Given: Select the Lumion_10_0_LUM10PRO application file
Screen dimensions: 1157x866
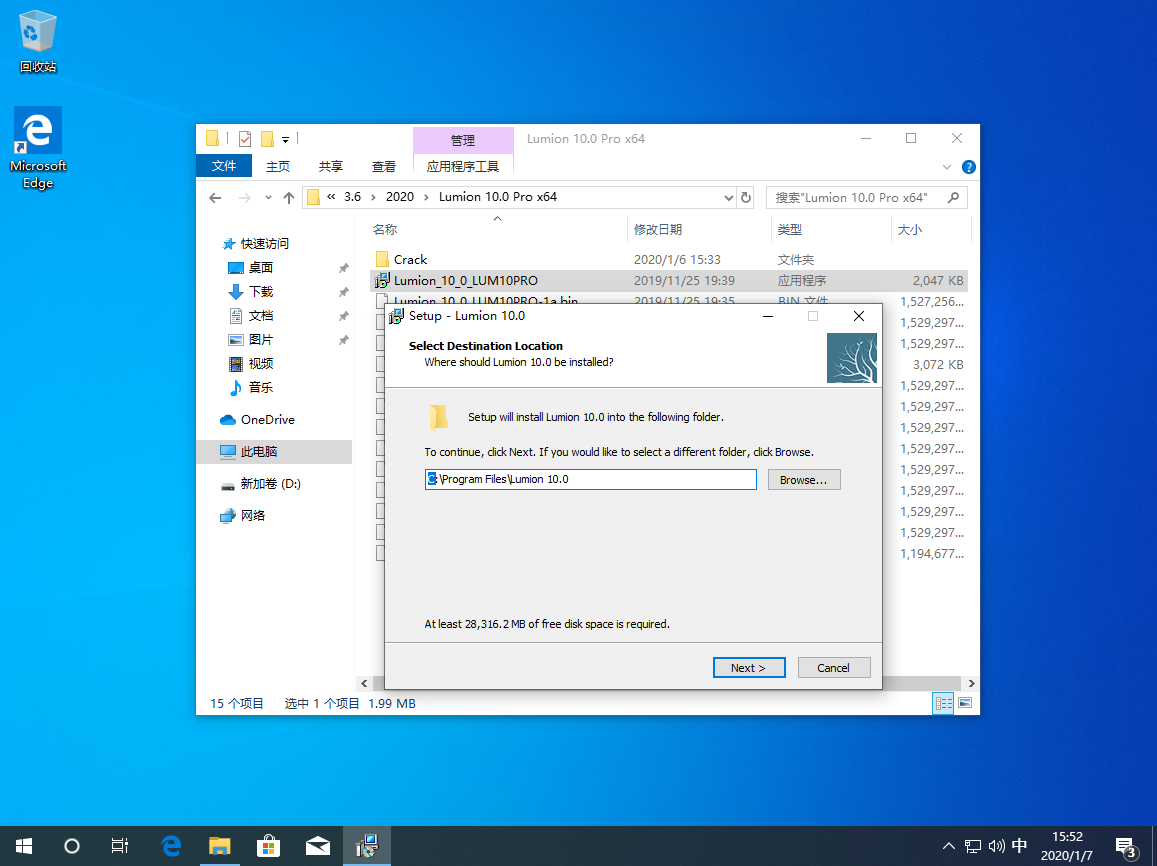Looking at the screenshot, I should [x=466, y=280].
